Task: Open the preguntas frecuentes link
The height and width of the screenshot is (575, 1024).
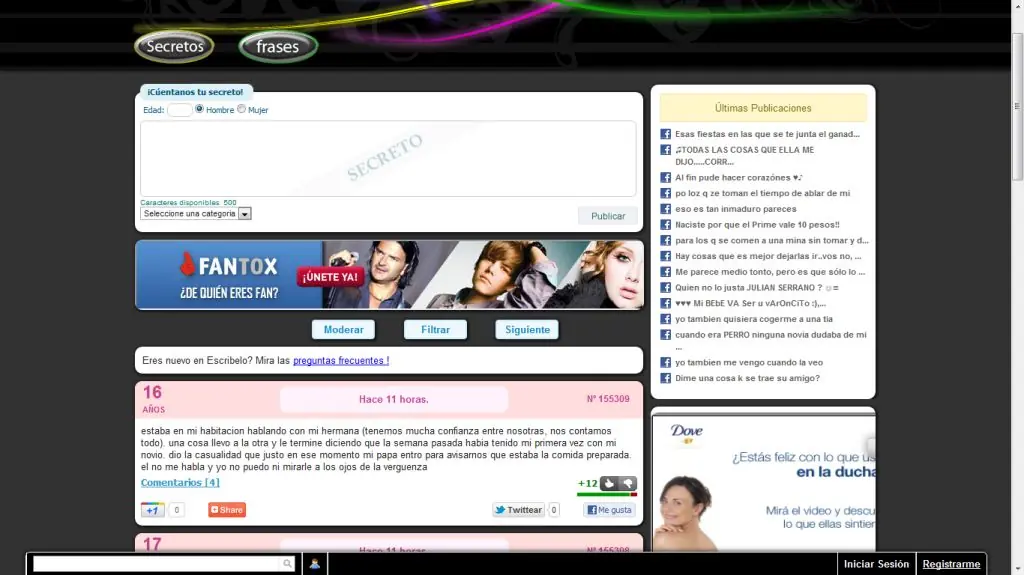Action: (x=341, y=361)
